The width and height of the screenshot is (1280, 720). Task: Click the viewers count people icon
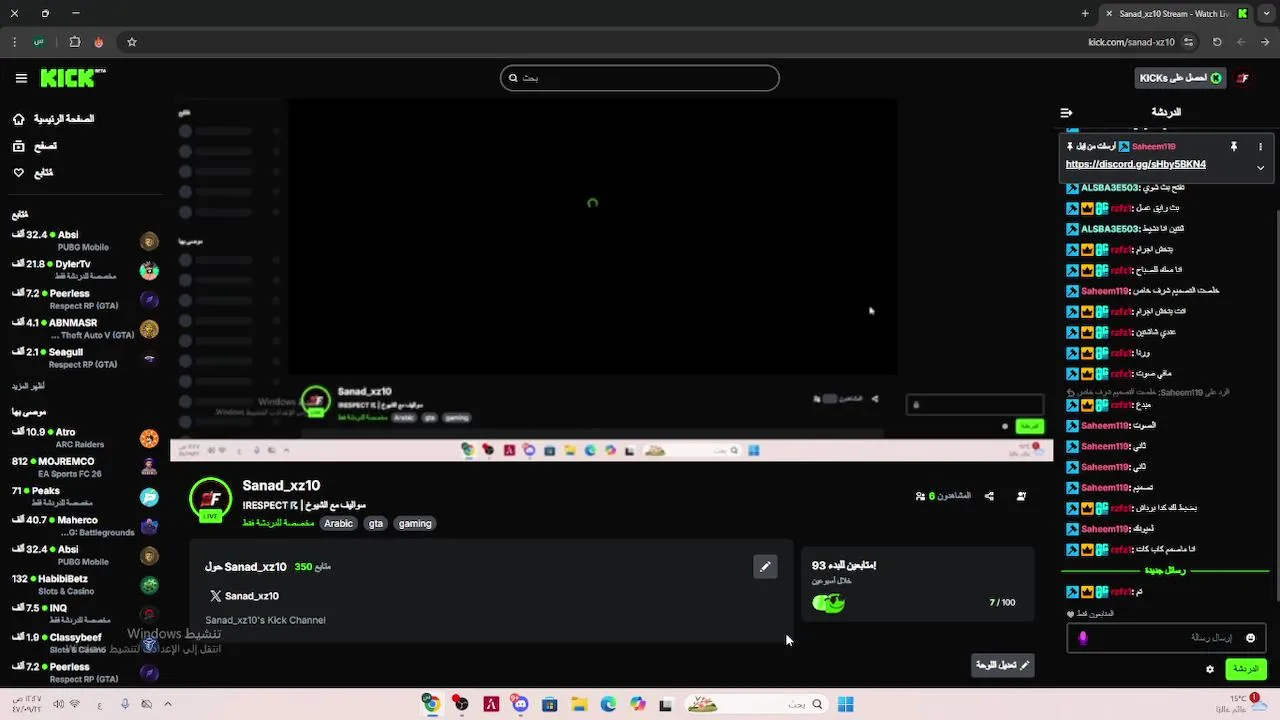[x=920, y=496]
